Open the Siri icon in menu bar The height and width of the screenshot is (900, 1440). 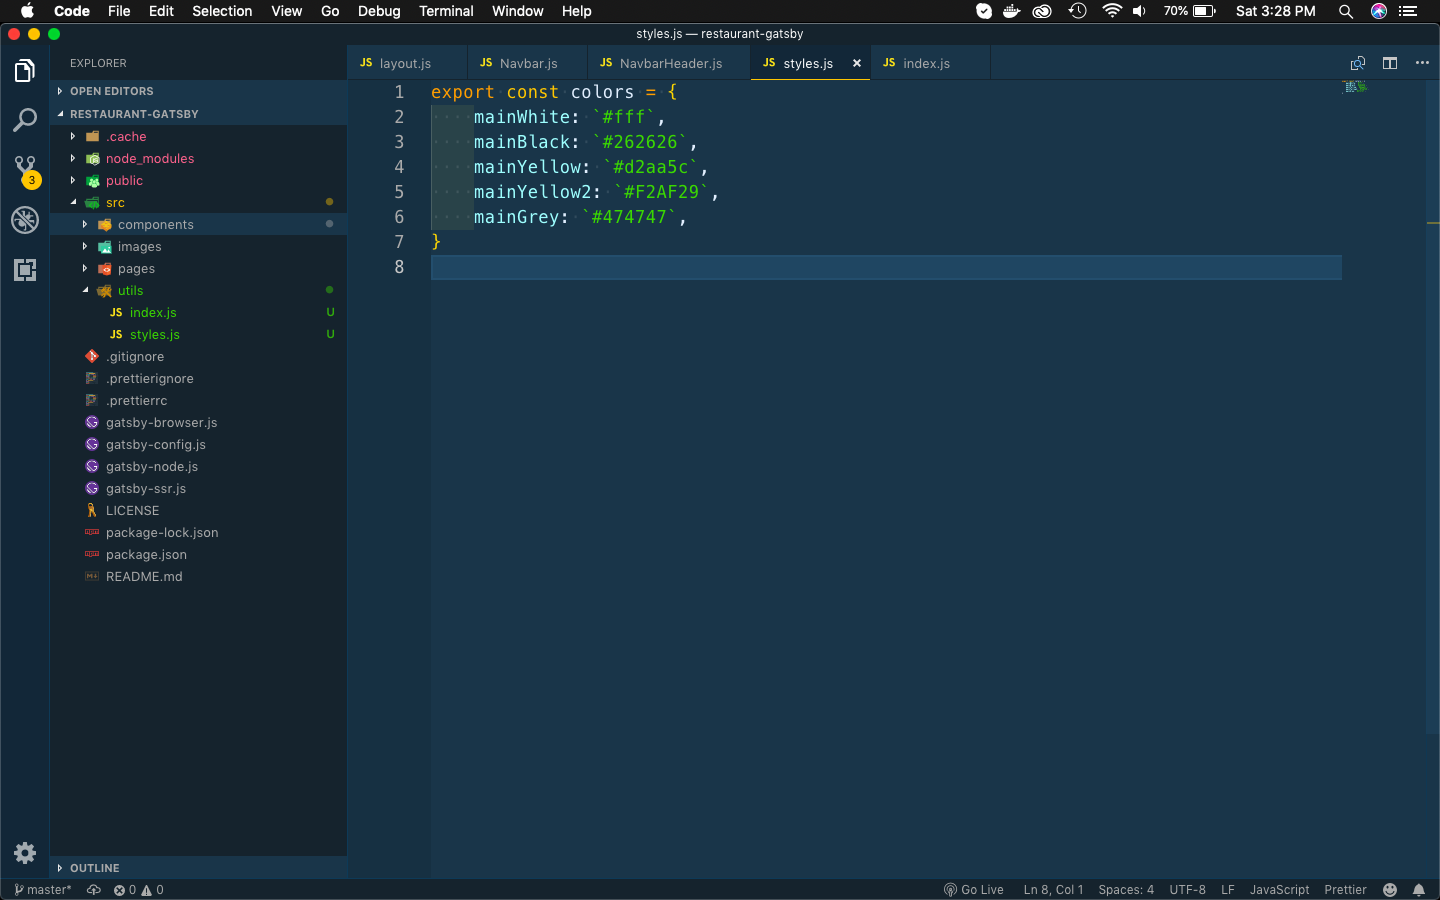[x=1379, y=11]
